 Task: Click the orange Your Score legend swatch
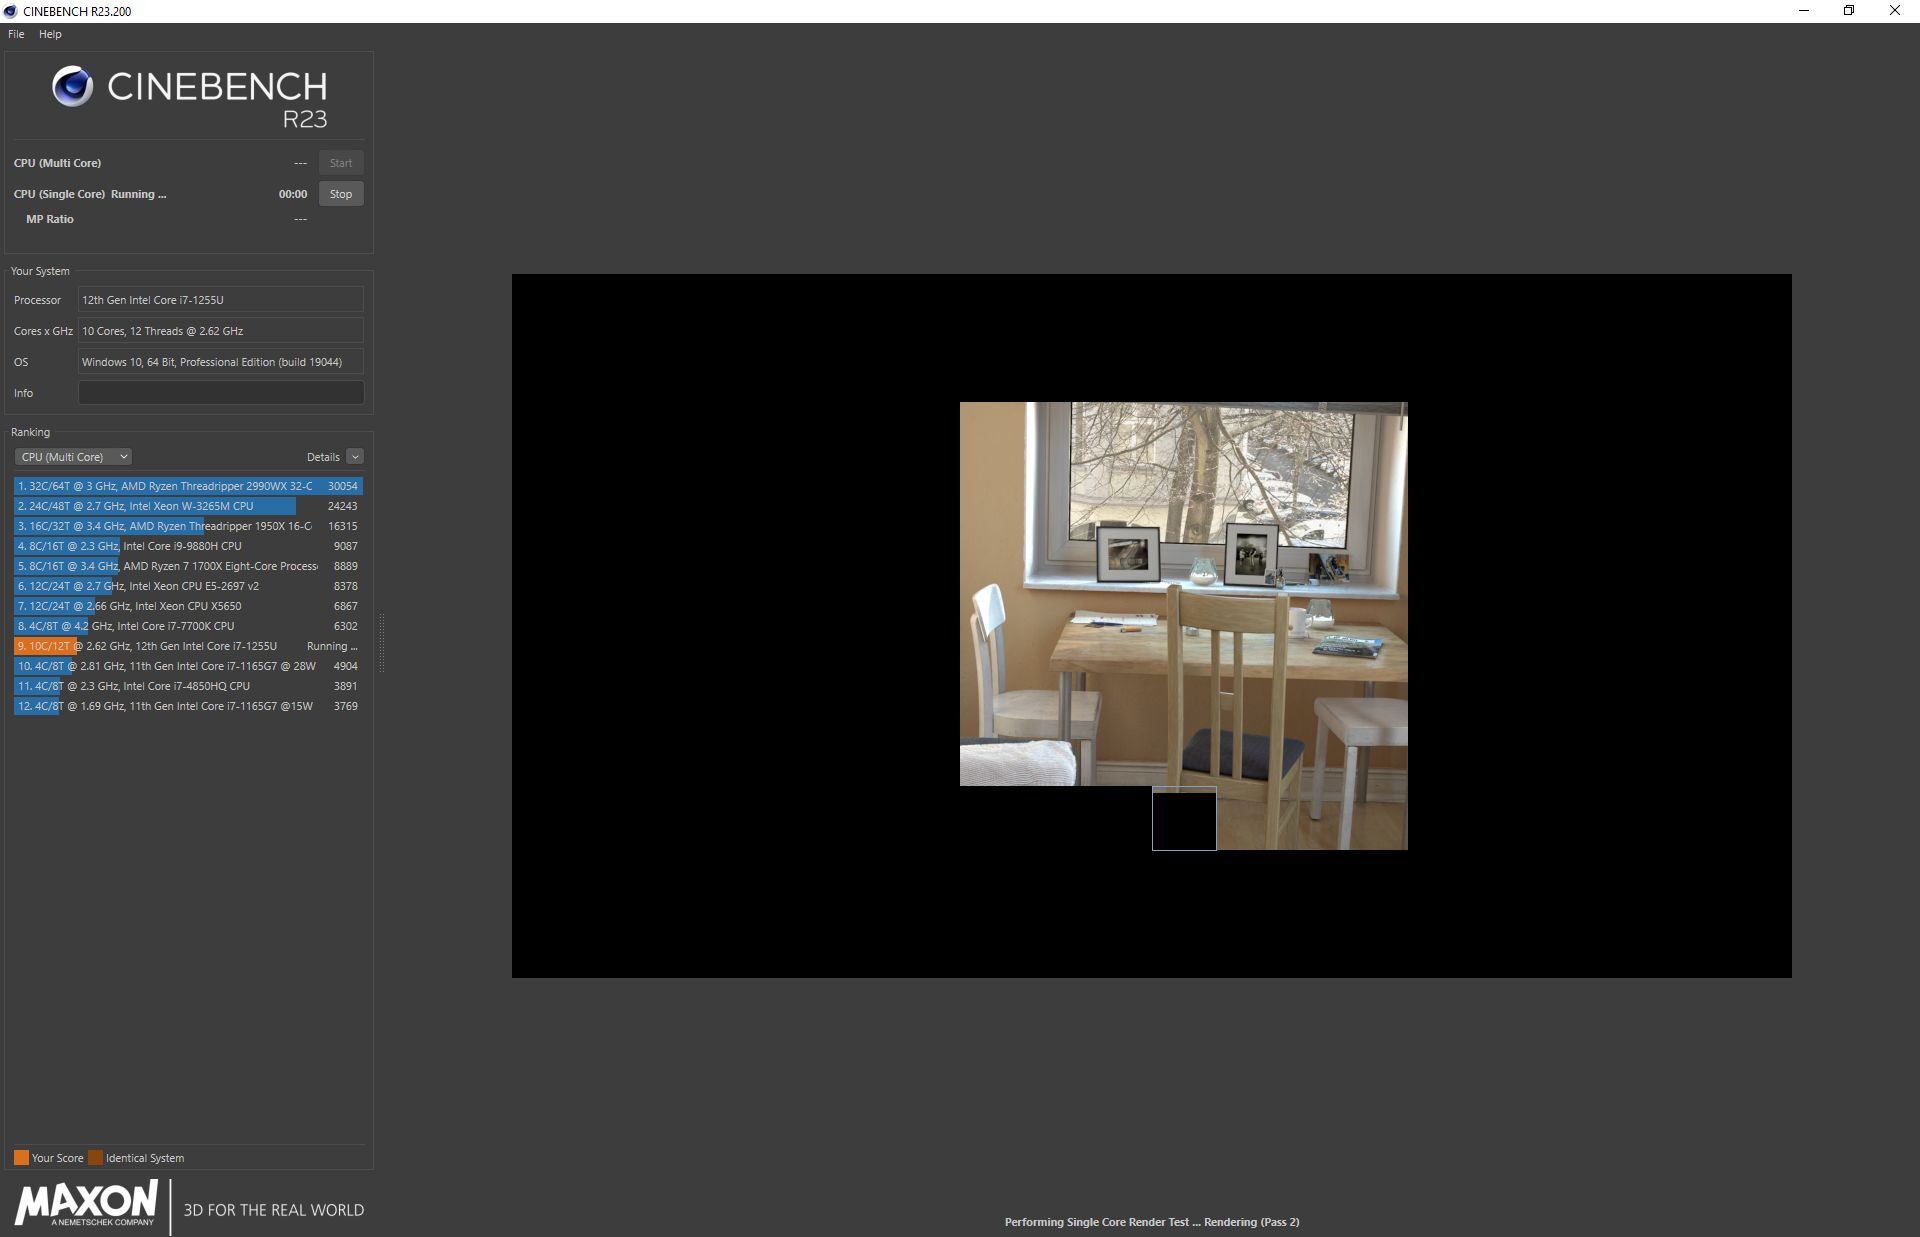[x=21, y=1158]
